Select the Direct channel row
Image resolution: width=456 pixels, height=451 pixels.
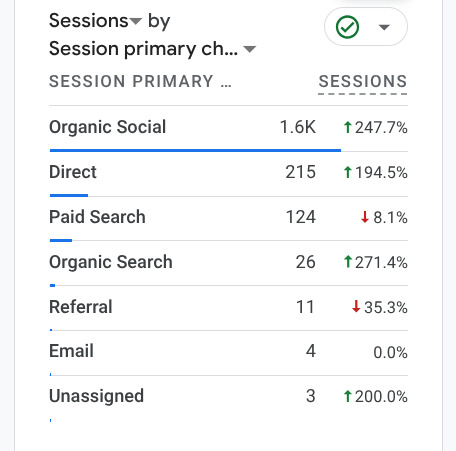(228, 174)
